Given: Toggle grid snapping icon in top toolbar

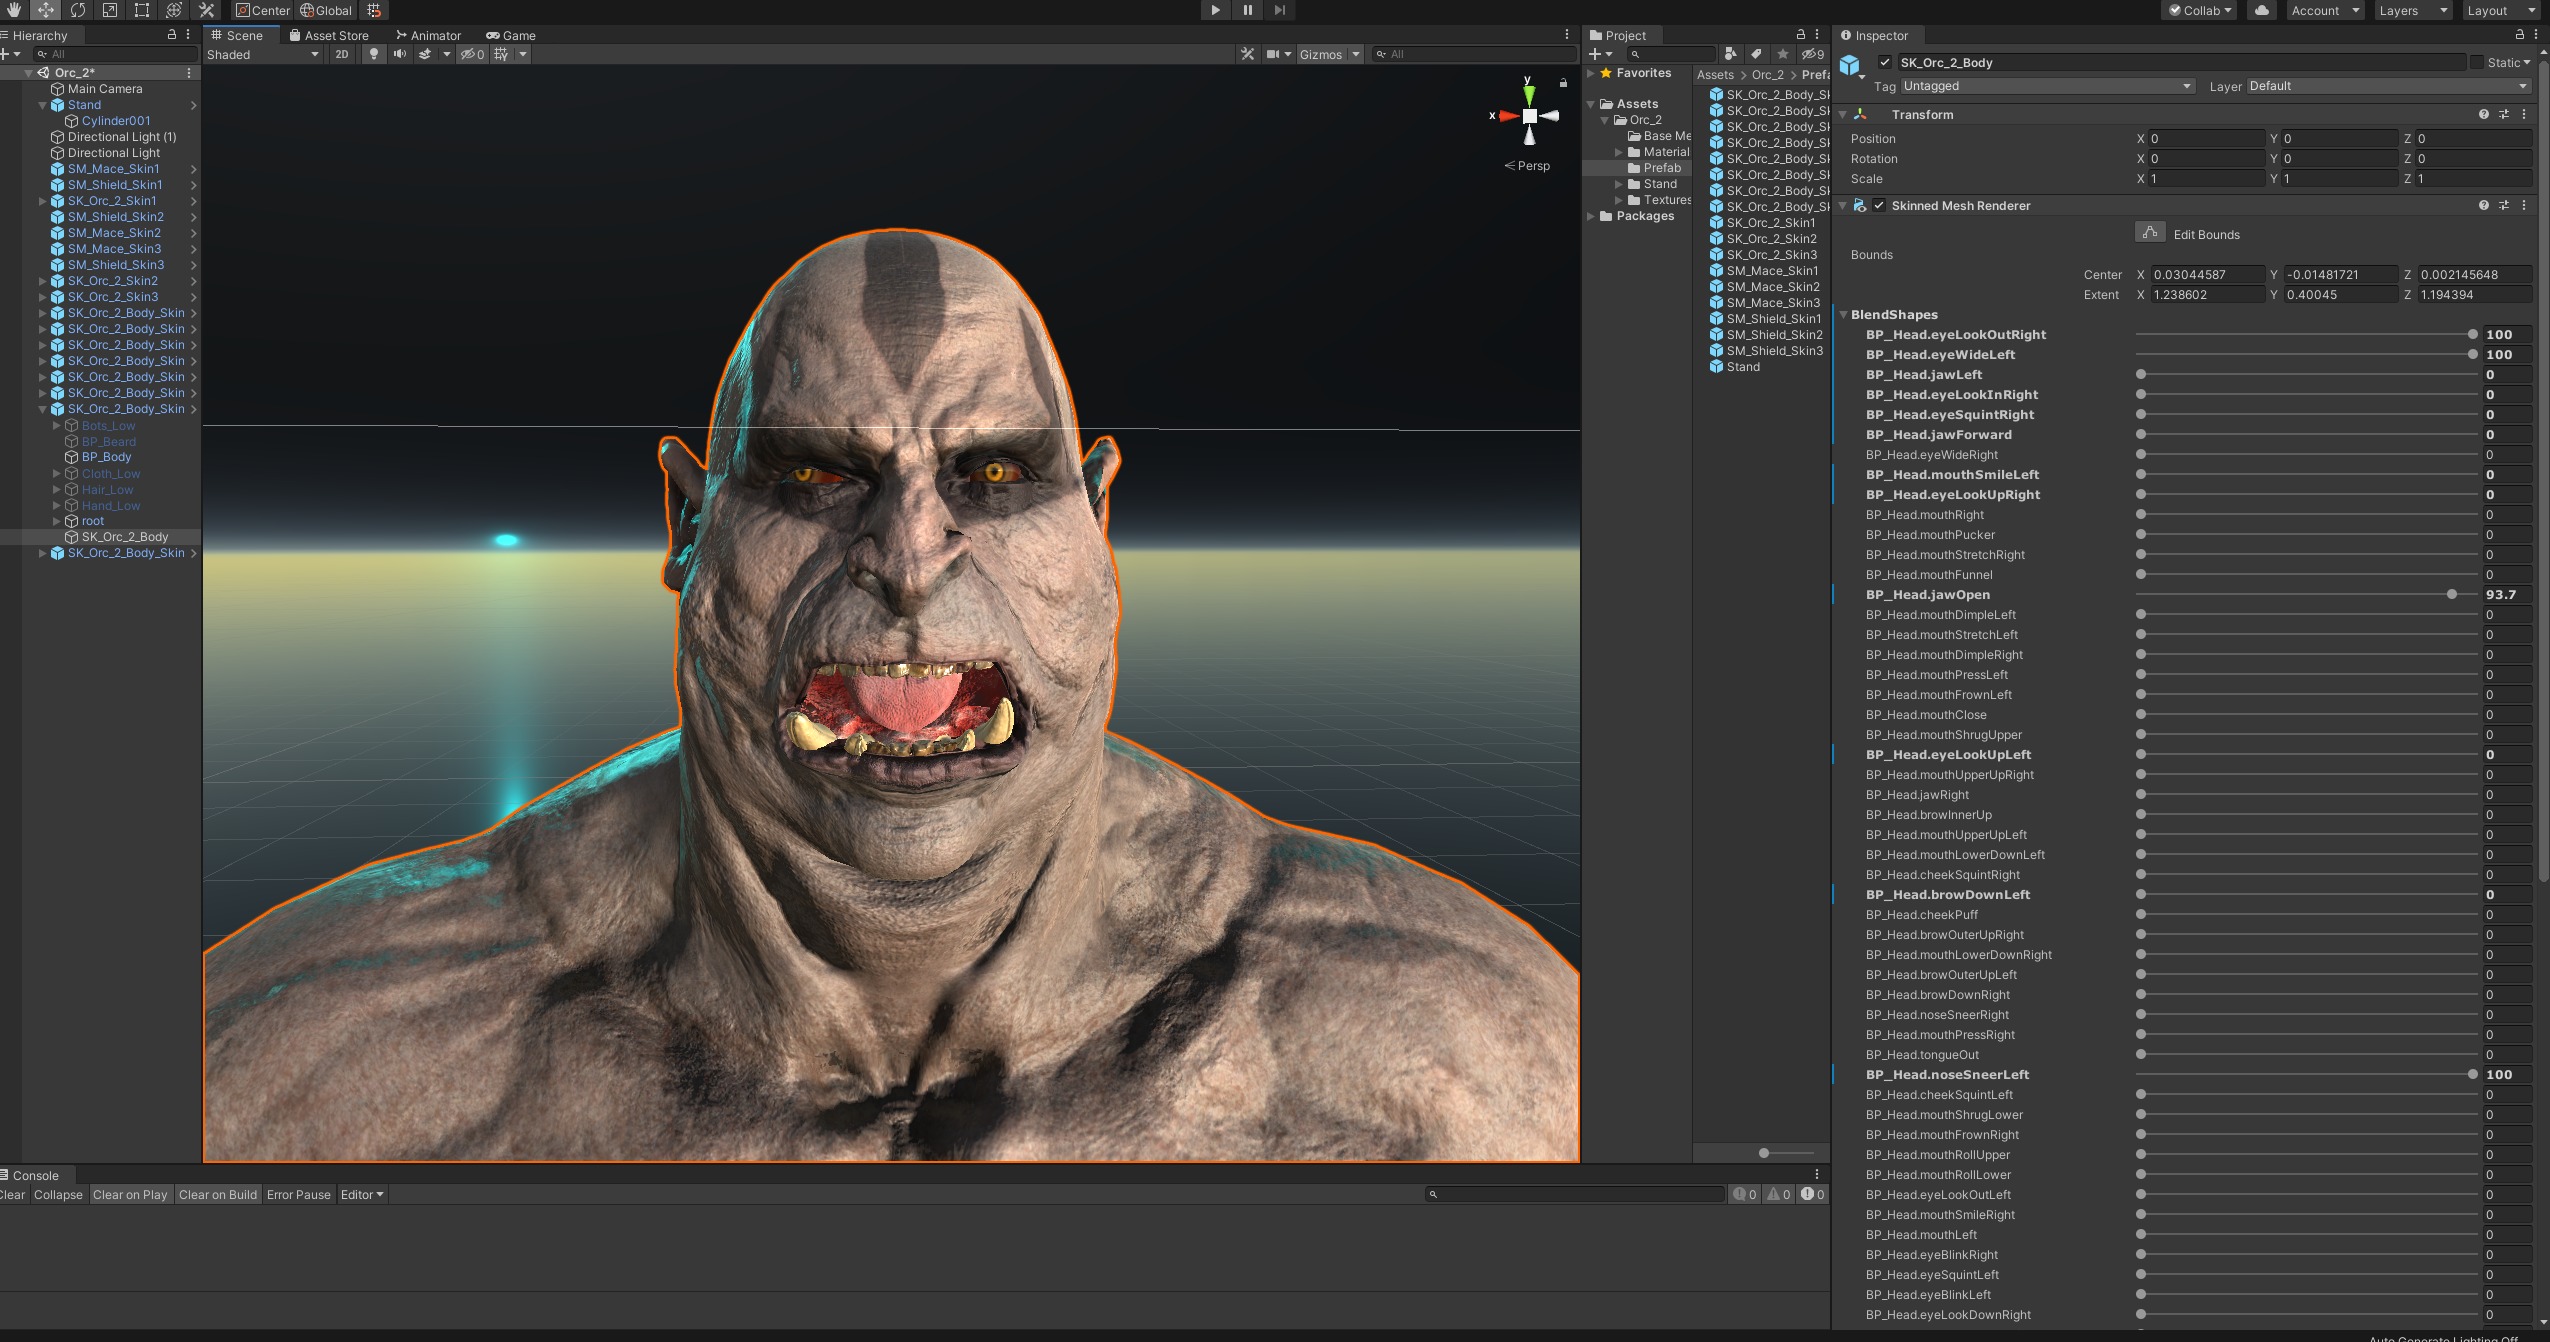Looking at the screenshot, I should point(374,10).
